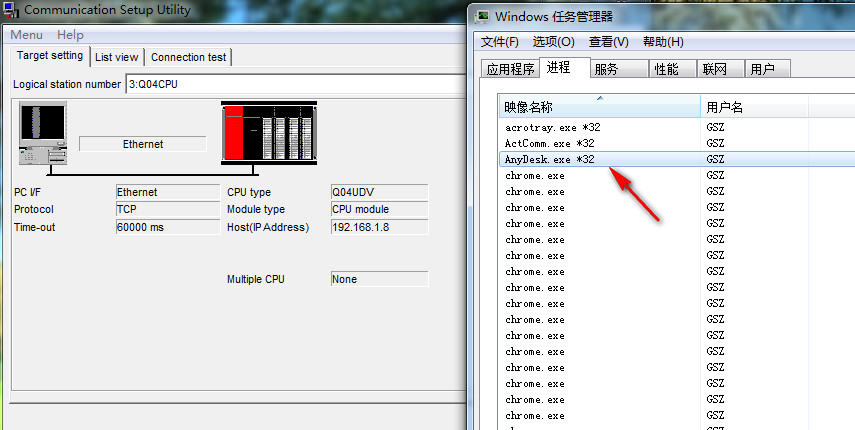The width and height of the screenshot is (855, 430).
Task: Open the Connection test tab
Action: [189, 57]
